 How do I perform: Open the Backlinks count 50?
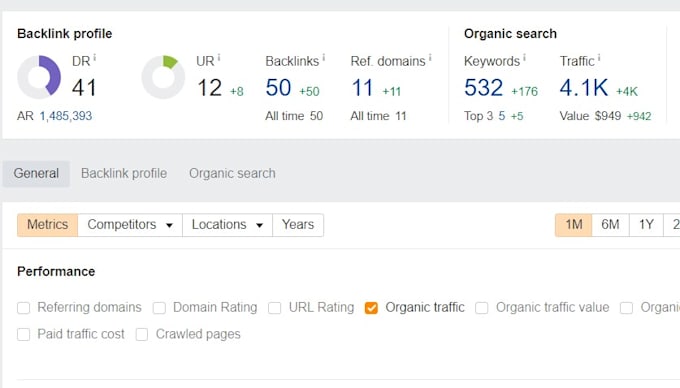pos(278,88)
